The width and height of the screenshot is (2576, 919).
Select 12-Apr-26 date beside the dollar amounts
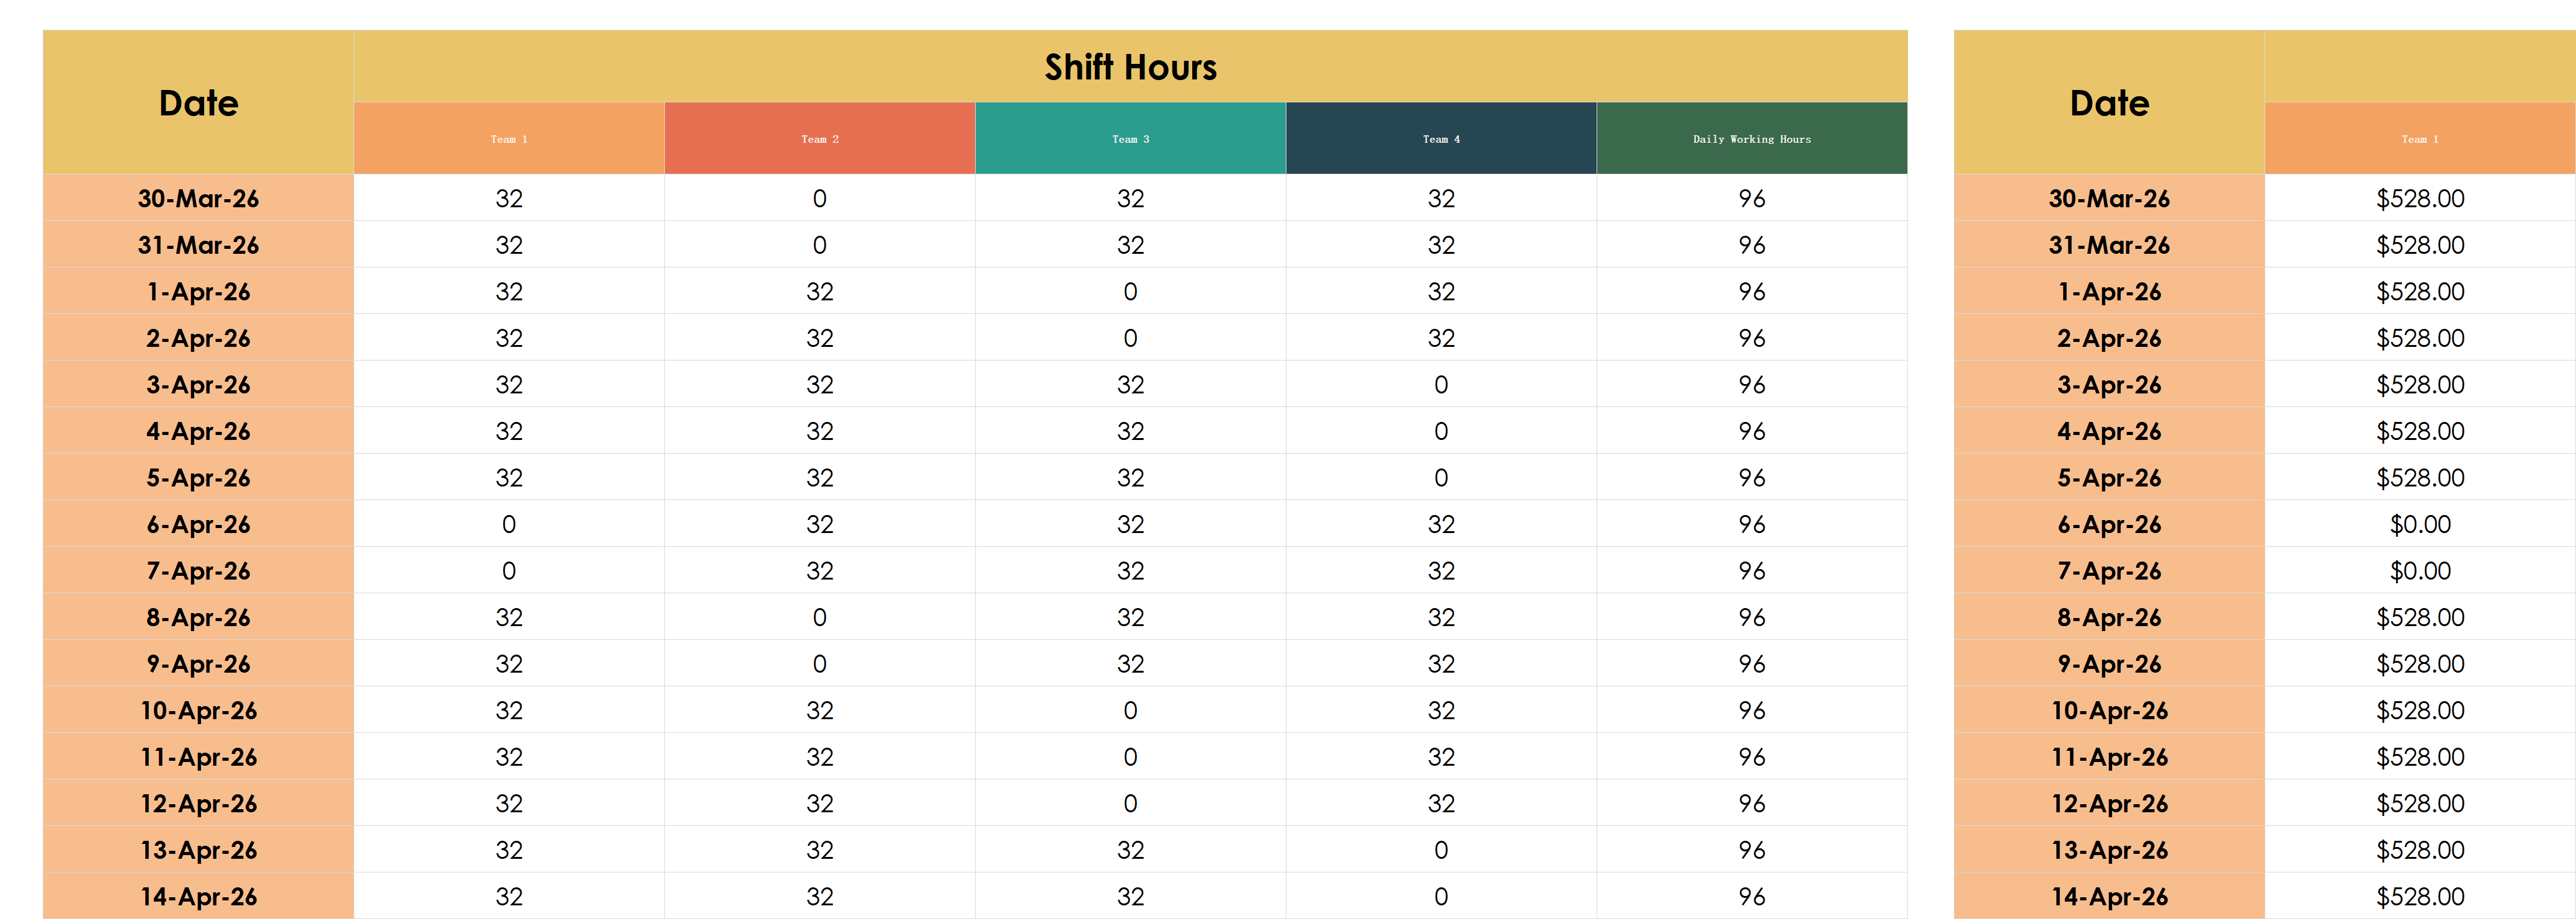[2109, 803]
